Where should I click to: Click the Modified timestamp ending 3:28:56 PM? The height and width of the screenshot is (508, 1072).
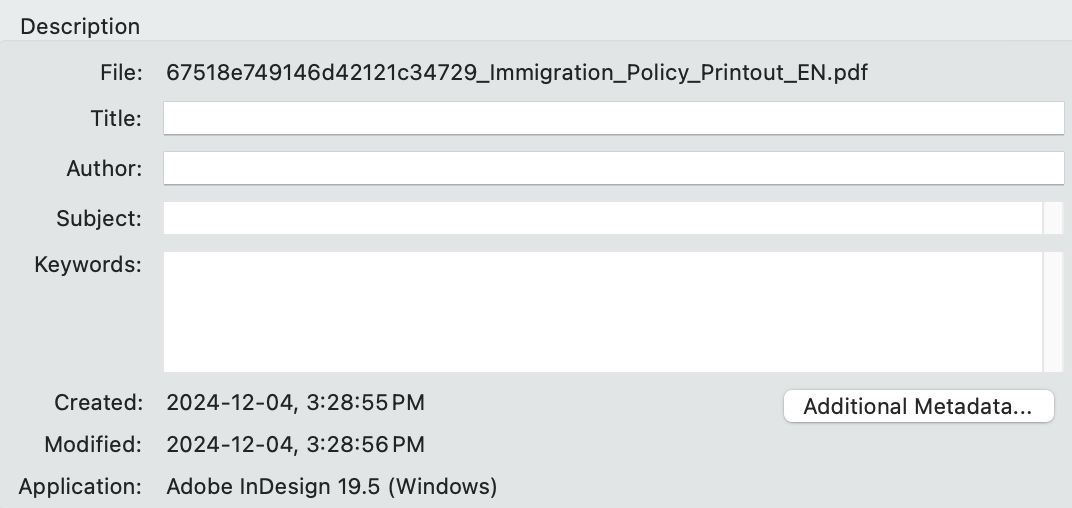[295, 444]
